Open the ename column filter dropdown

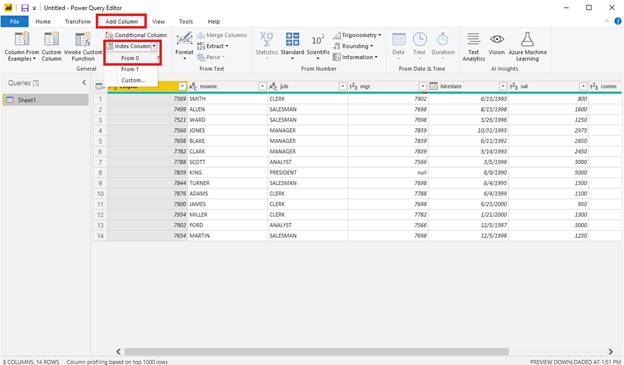262,86
